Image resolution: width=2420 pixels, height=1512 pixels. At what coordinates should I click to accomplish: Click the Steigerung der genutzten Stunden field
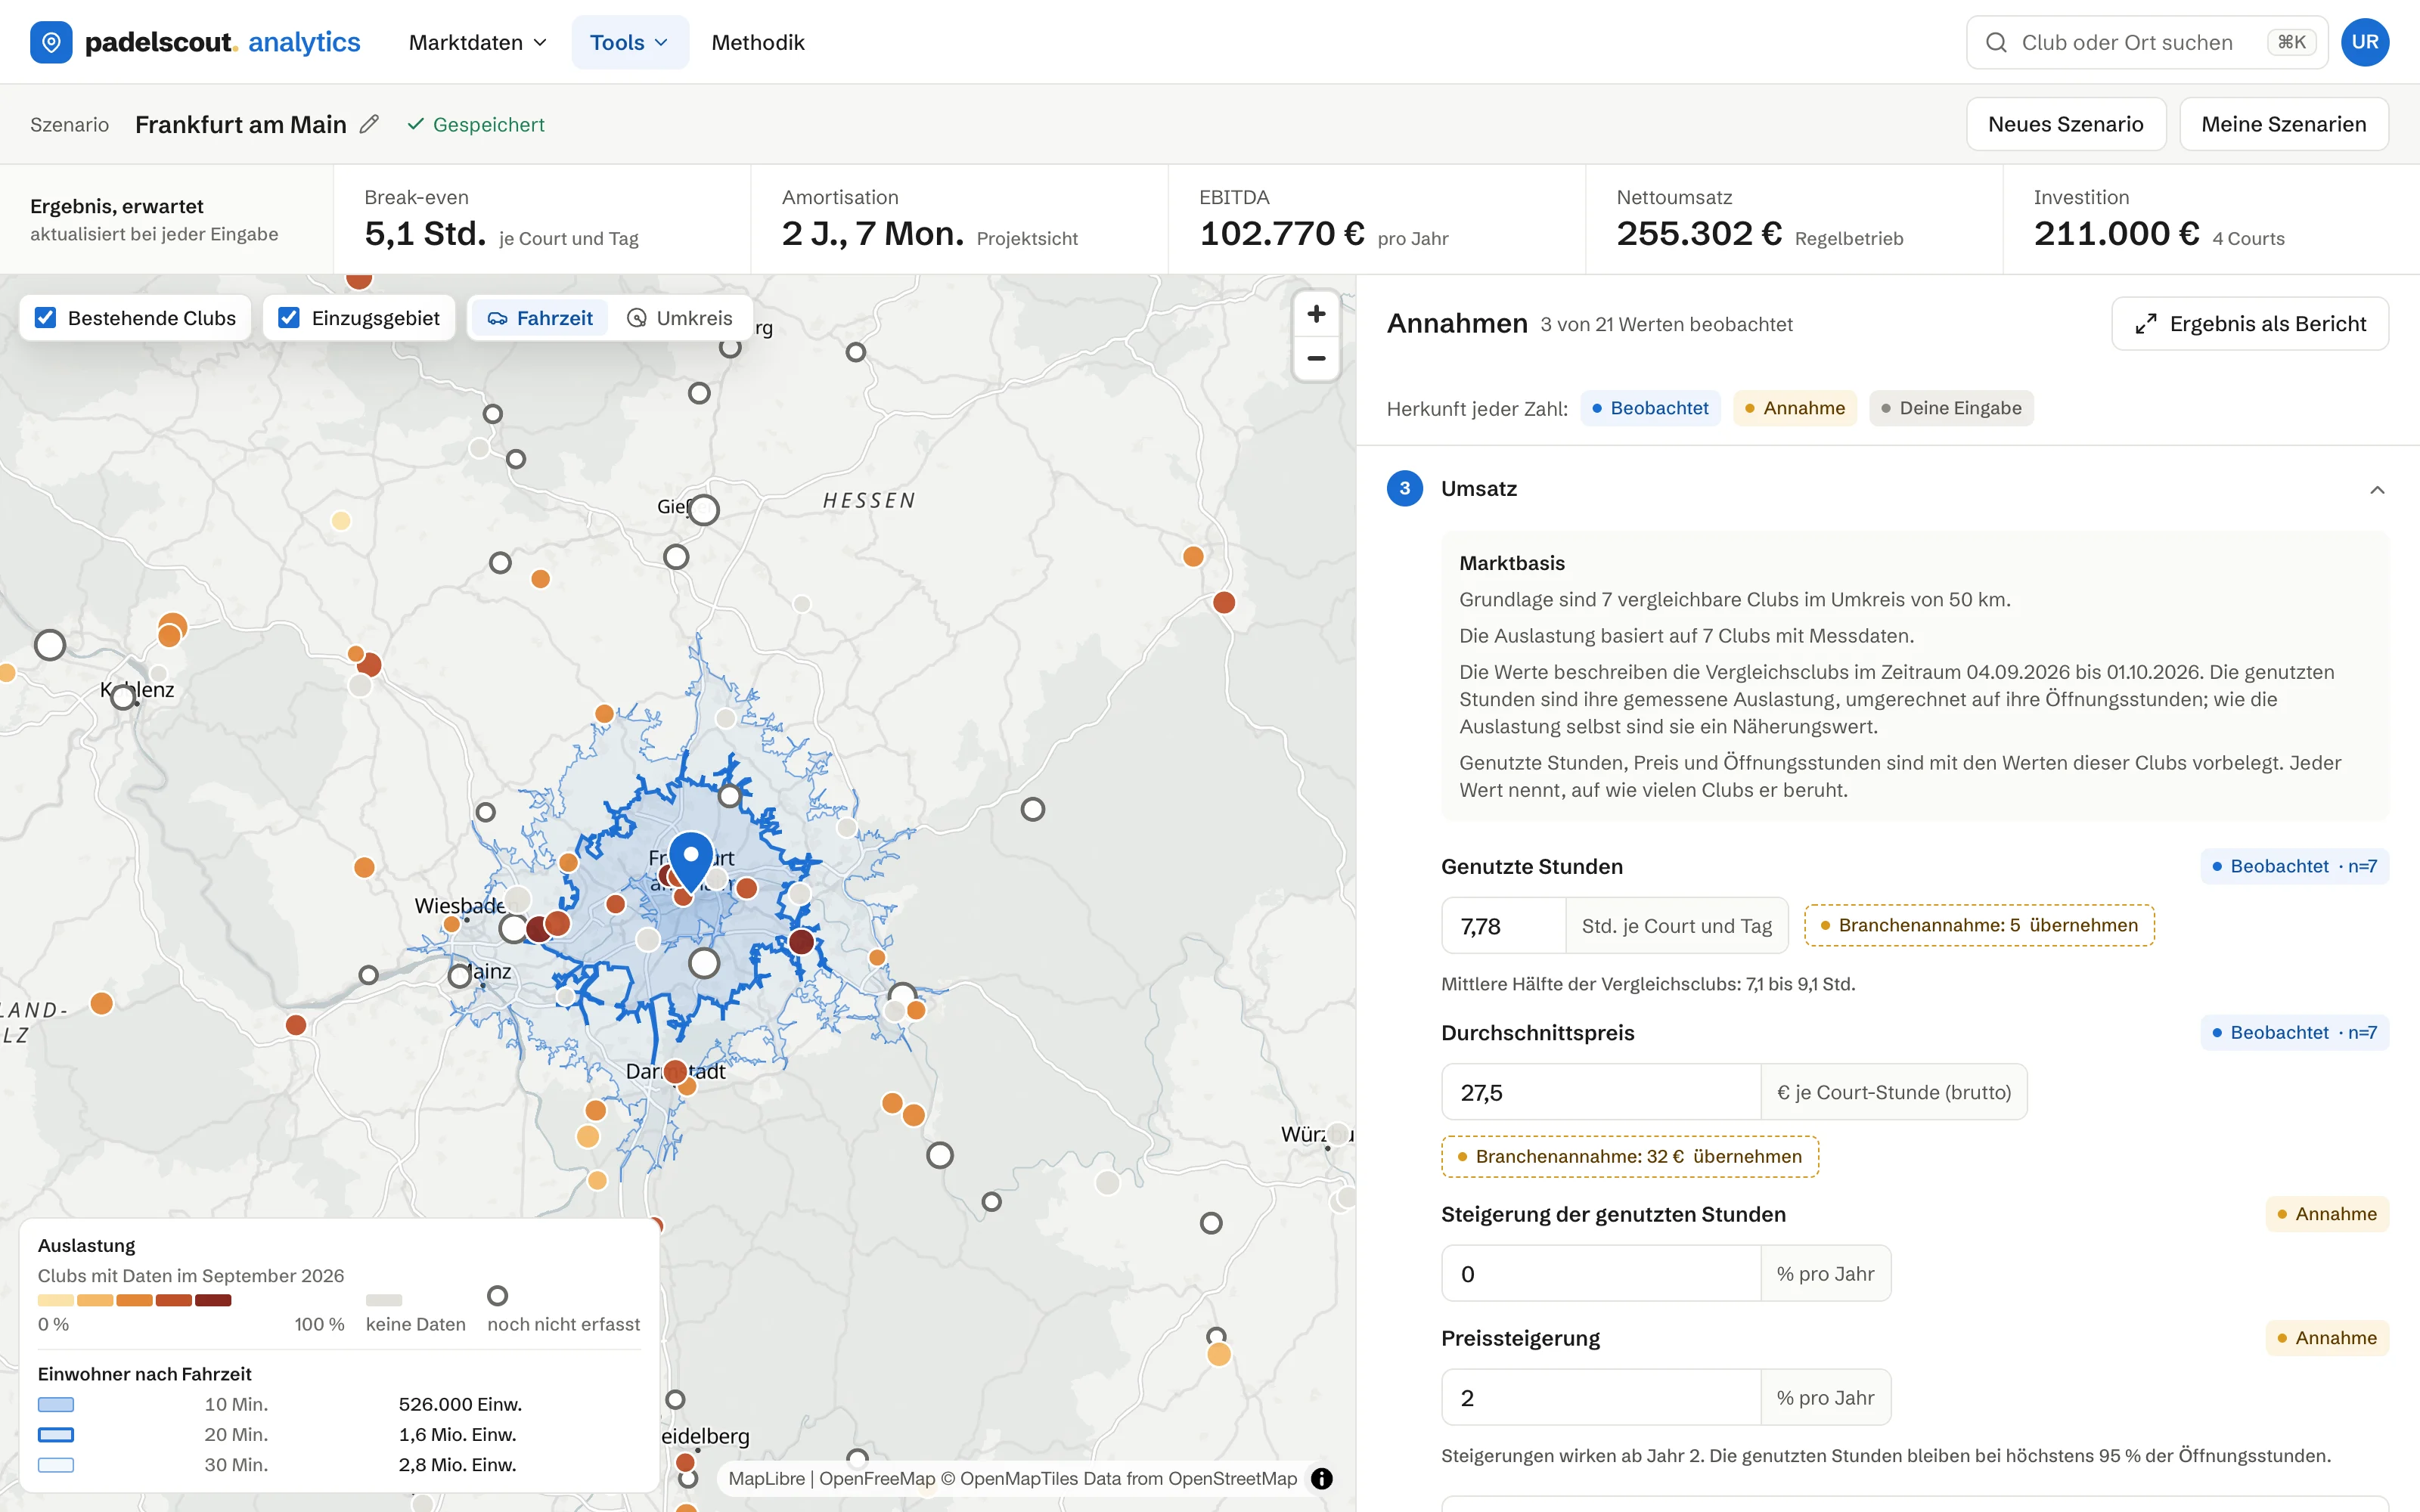[1600, 1273]
